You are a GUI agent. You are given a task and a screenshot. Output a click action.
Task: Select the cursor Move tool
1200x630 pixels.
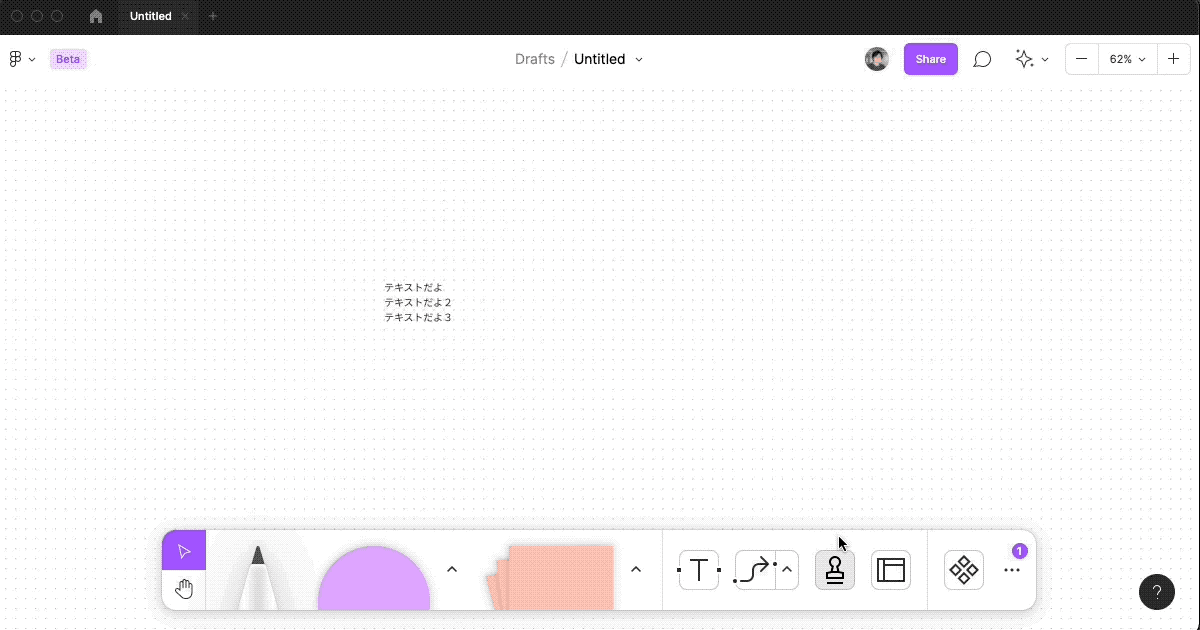pyautogui.click(x=184, y=551)
